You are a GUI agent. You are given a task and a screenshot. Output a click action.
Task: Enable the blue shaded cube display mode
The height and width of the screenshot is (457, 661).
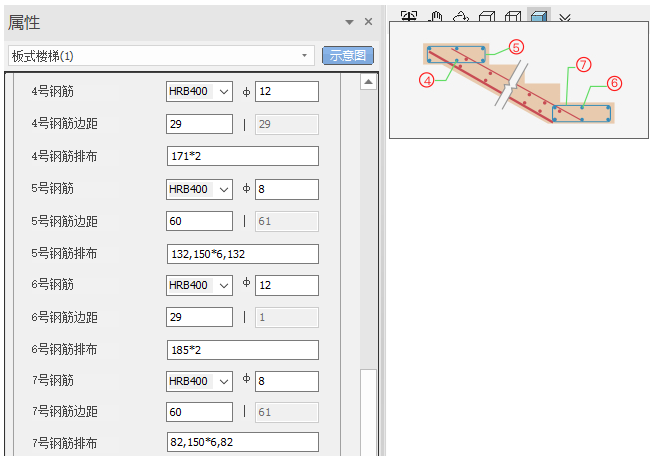pyautogui.click(x=539, y=17)
